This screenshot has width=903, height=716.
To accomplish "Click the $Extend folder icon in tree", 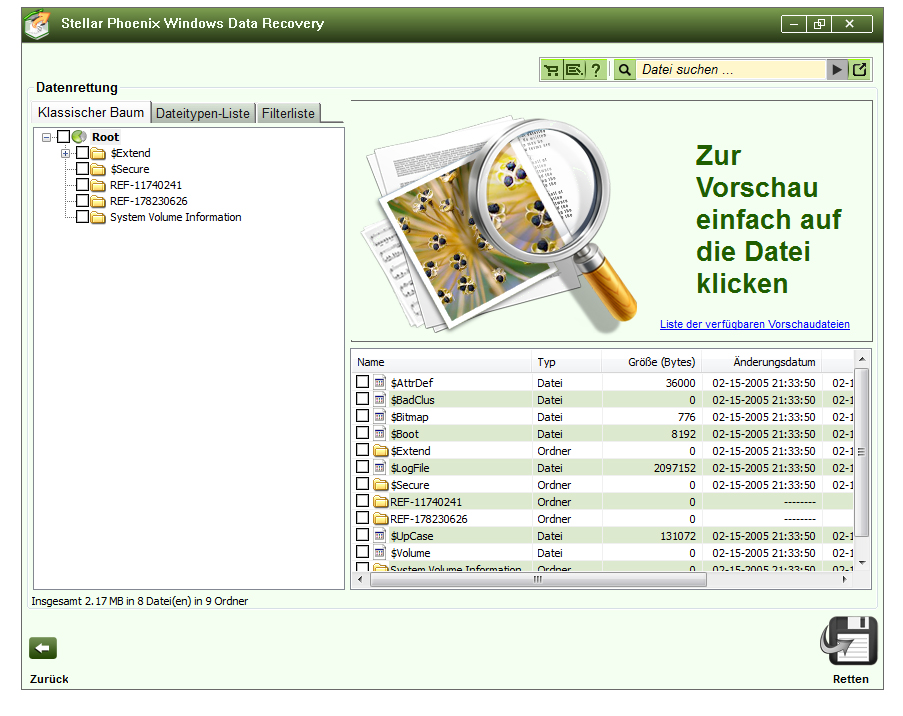I will (x=98, y=153).
